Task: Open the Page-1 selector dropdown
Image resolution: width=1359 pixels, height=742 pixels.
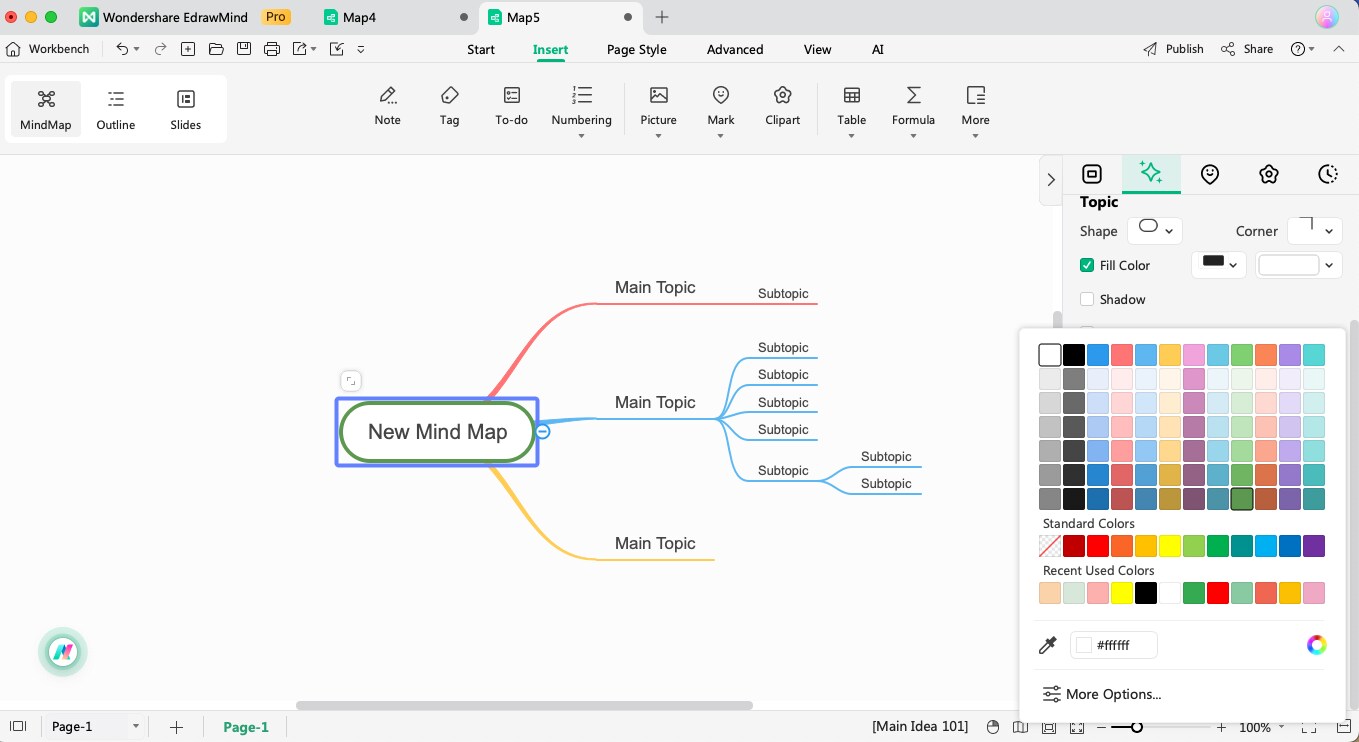Action: 95,727
